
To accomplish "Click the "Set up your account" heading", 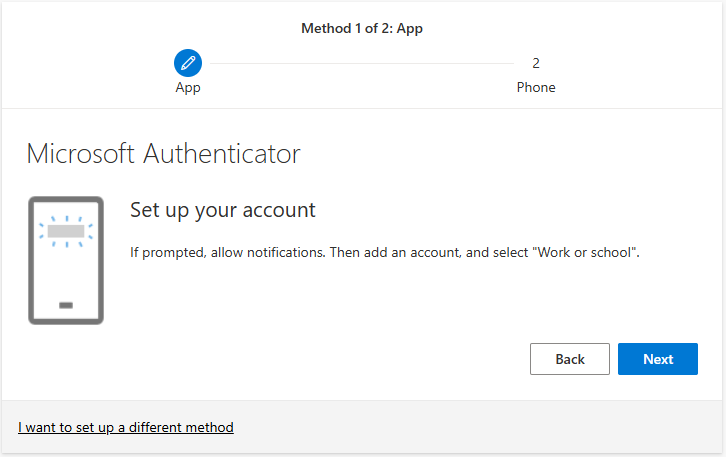I will click(x=223, y=211).
